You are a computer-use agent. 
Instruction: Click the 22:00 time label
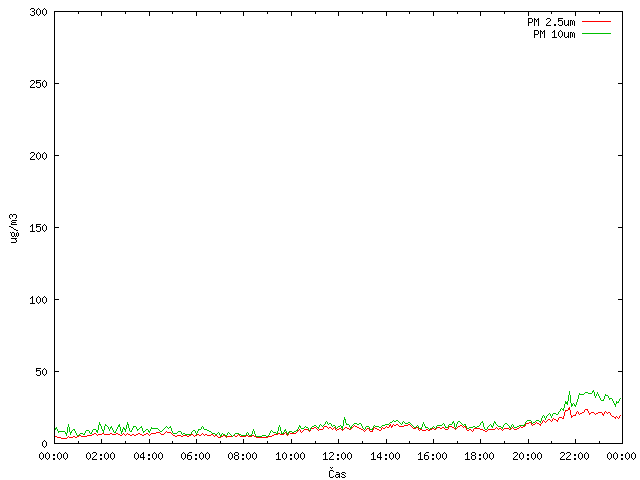tap(574, 456)
